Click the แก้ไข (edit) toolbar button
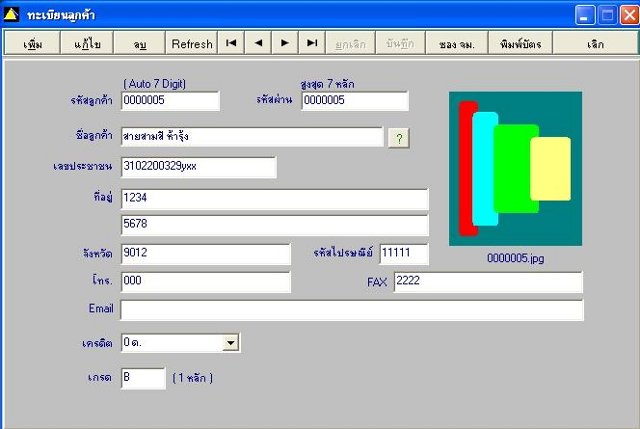This screenshot has height=429, width=640. (x=87, y=43)
